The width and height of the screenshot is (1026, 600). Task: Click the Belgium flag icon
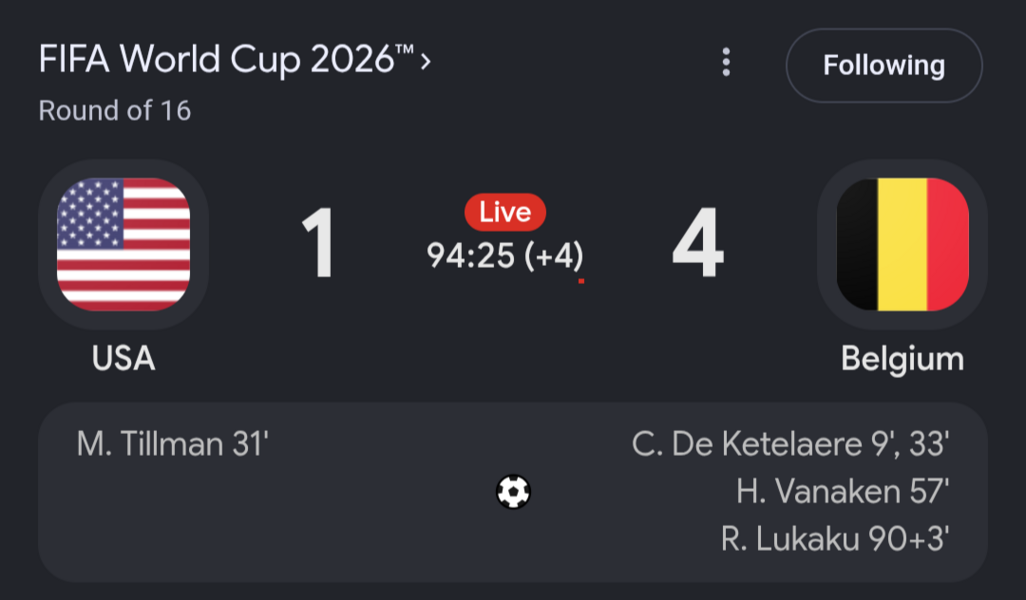pos(902,244)
